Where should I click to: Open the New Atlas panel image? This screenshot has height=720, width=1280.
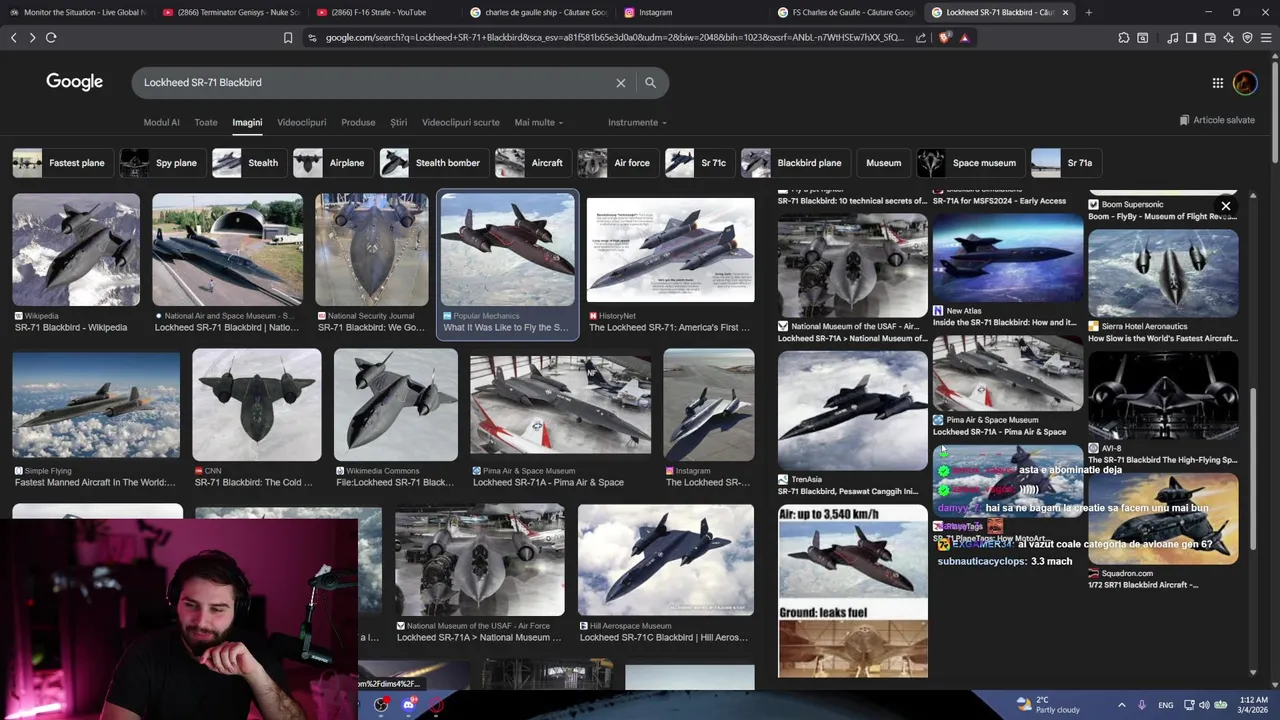1008,258
